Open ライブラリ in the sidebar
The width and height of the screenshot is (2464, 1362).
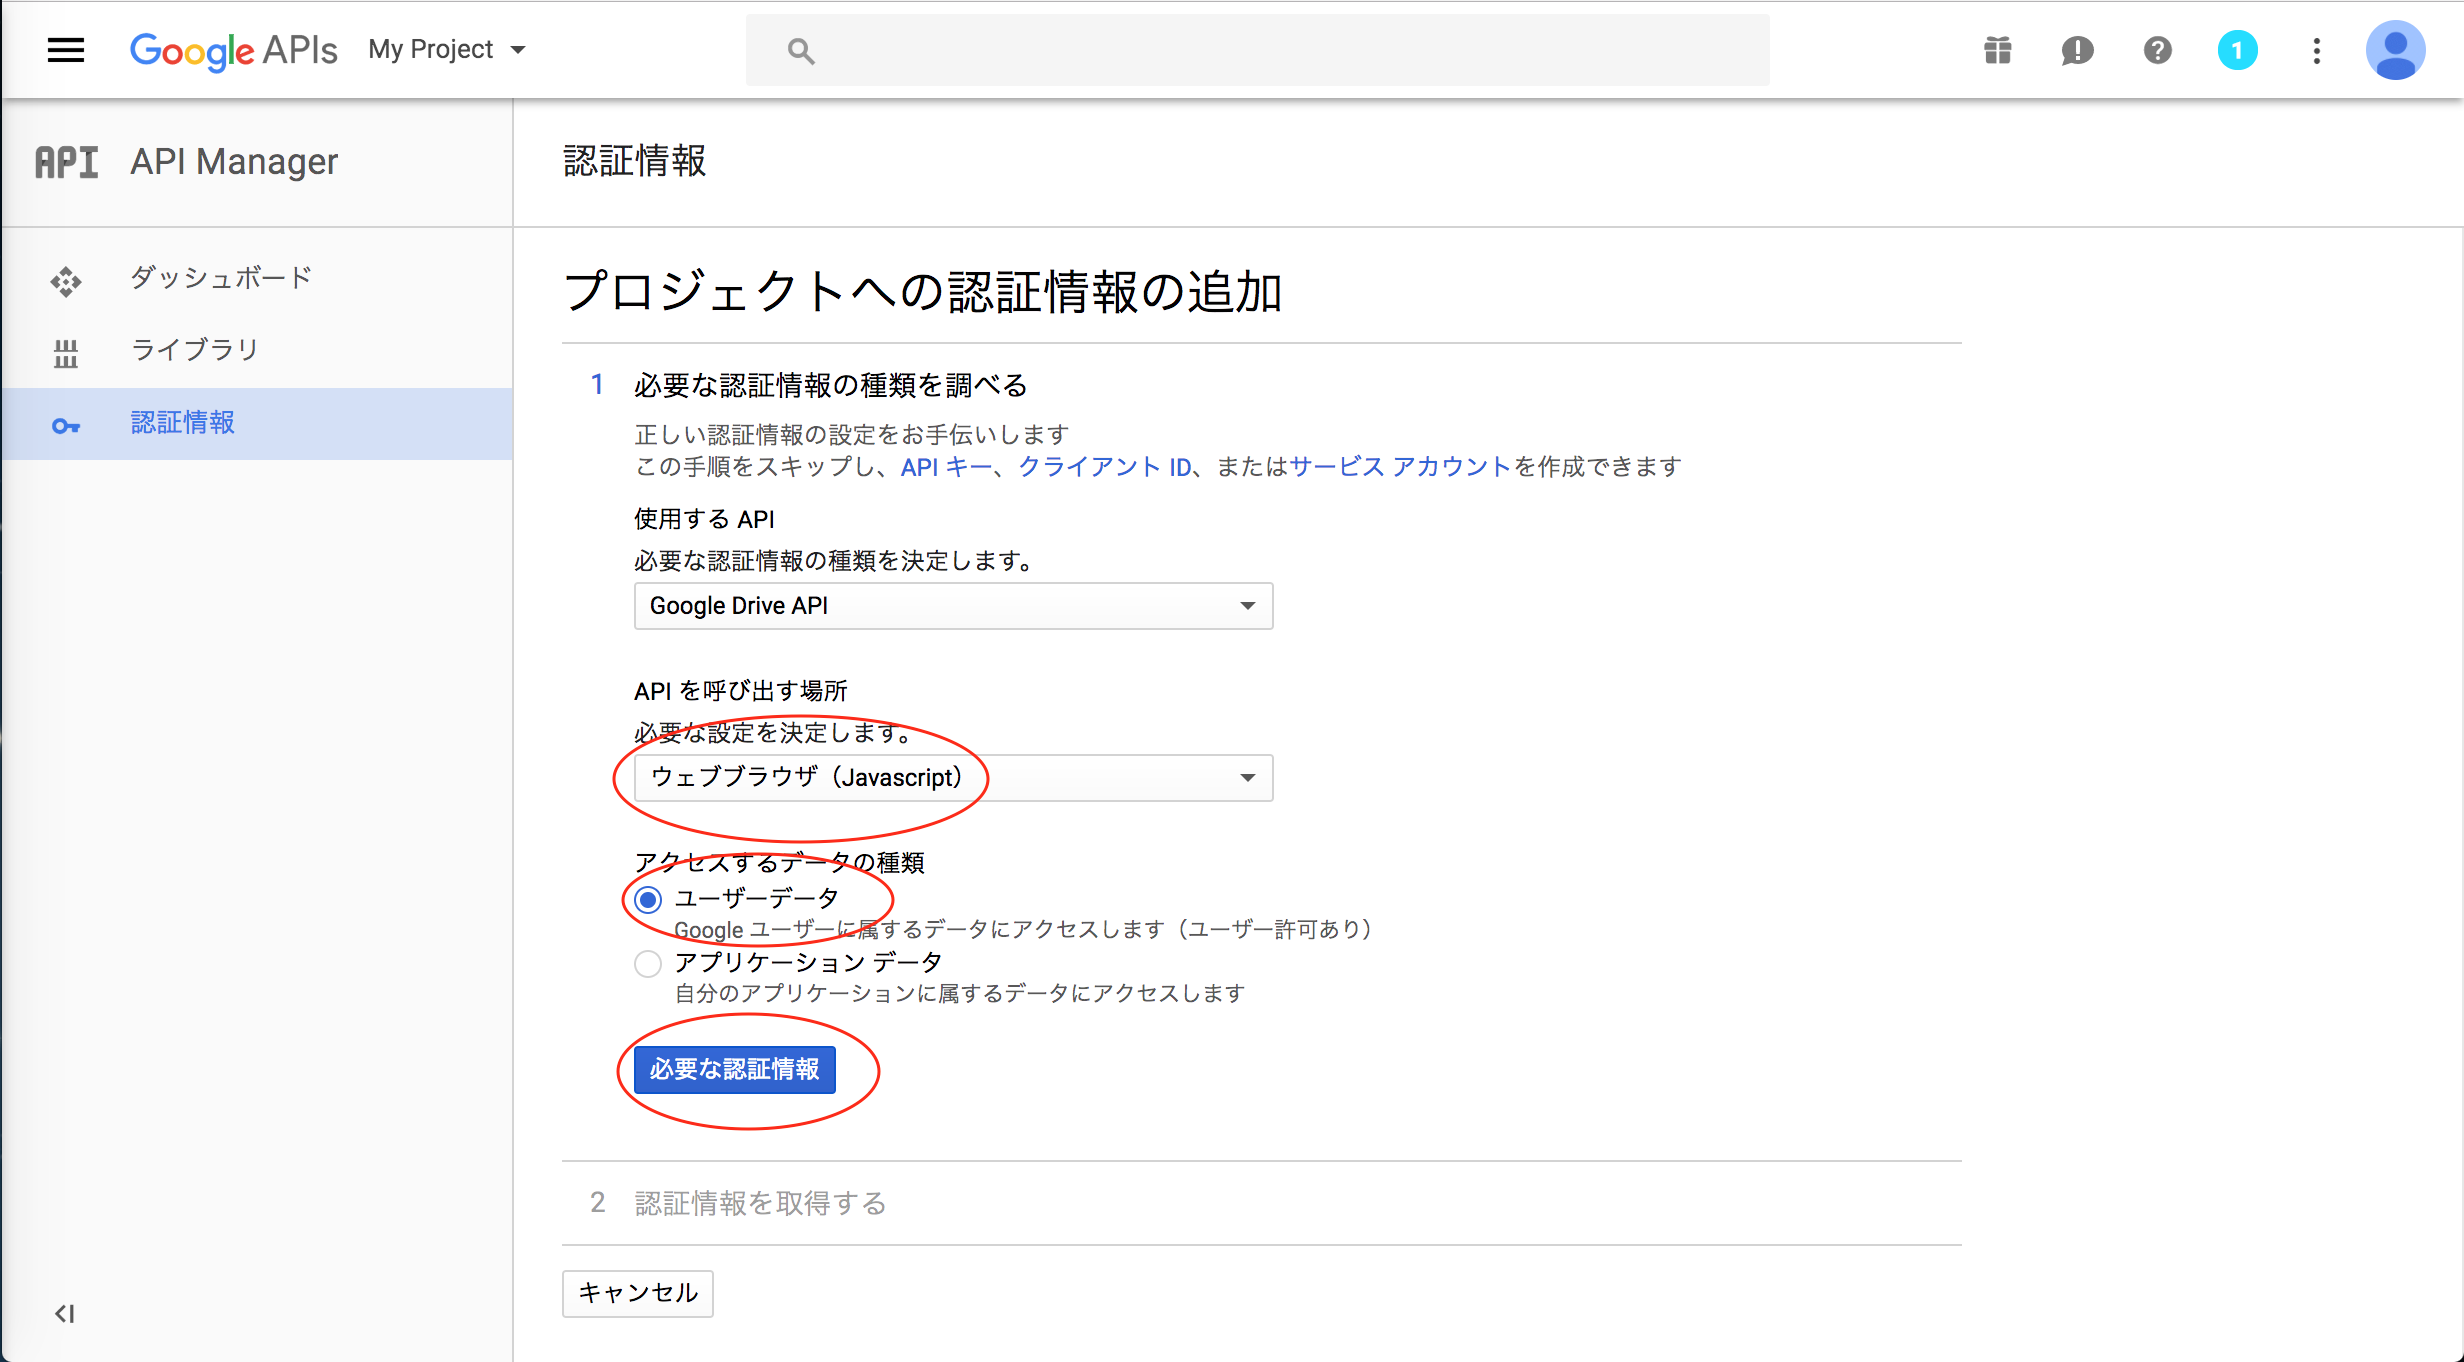pos(195,349)
